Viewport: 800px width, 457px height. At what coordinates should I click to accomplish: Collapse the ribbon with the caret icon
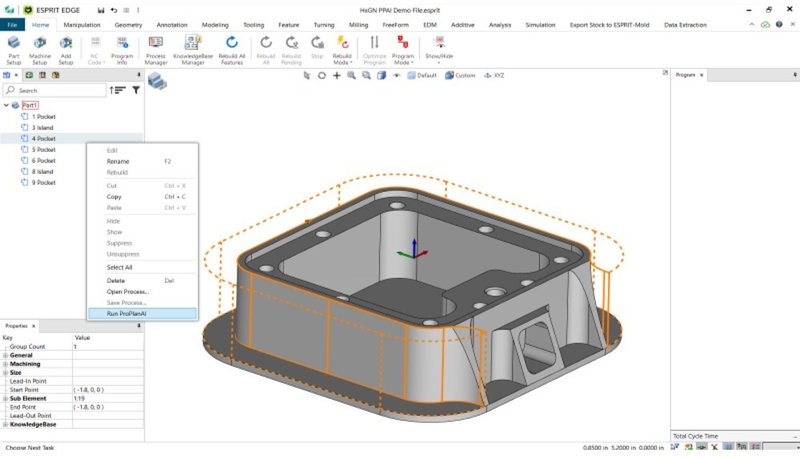[752, 24]
